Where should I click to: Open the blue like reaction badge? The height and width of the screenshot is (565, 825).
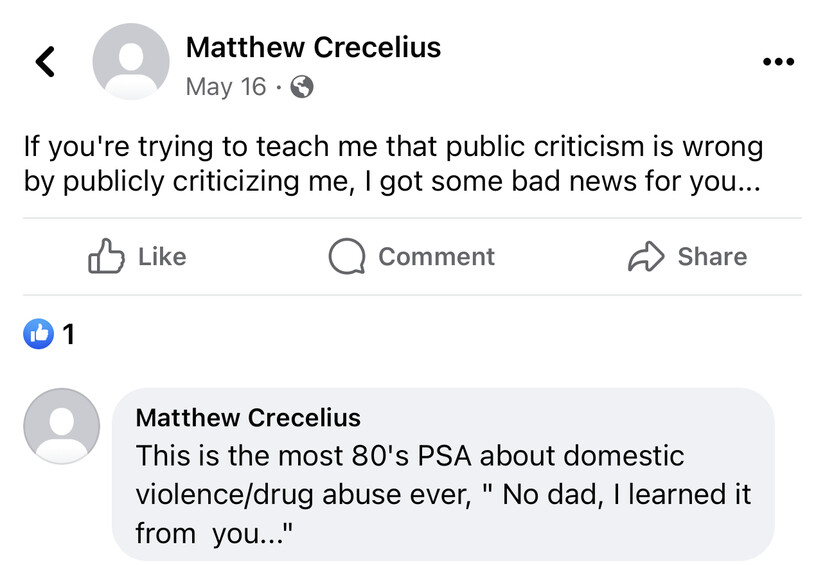pos(38,334)
